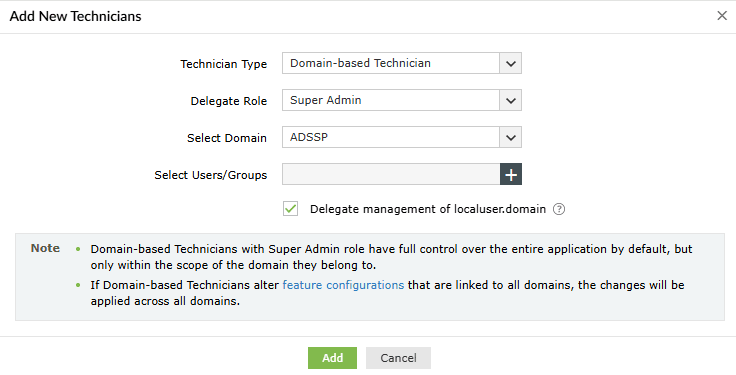Open the Select Domain dropdown
736x375 pixels.
point(402,137)
